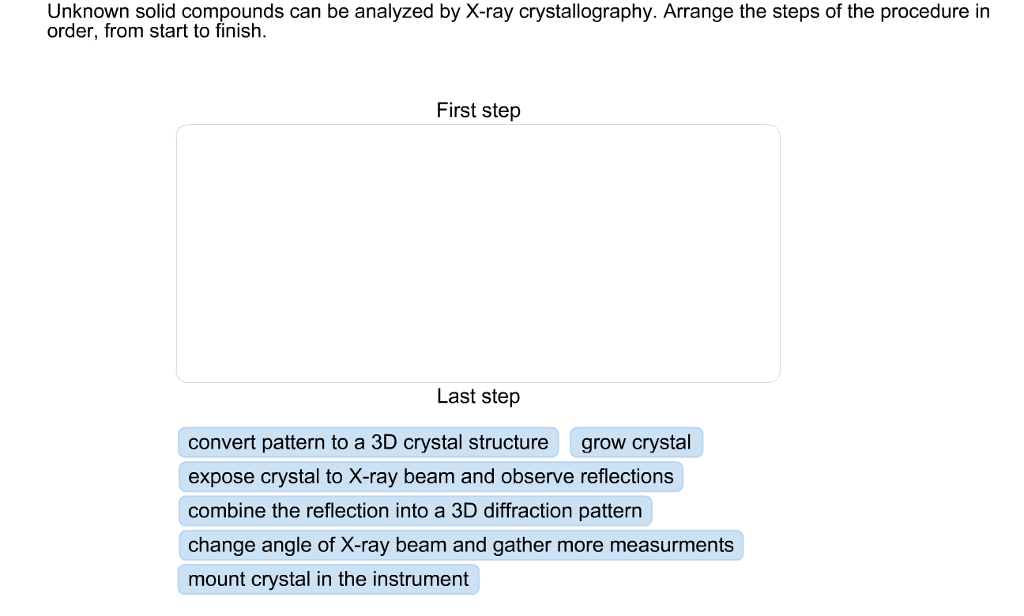1024x616 pixels.
Task: Pick 'expose crystal to X-ray beam and observe reflections'
Action: pyautogui.click(x=430, y=476)
